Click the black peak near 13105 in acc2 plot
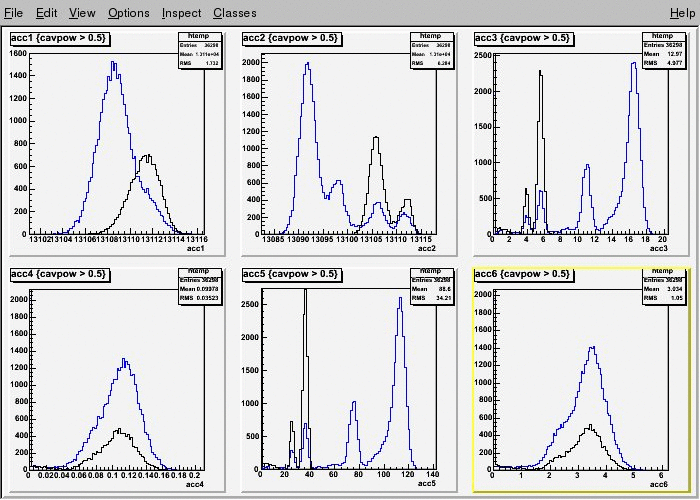This screenshot has width=700, height=500. (376, 138)
